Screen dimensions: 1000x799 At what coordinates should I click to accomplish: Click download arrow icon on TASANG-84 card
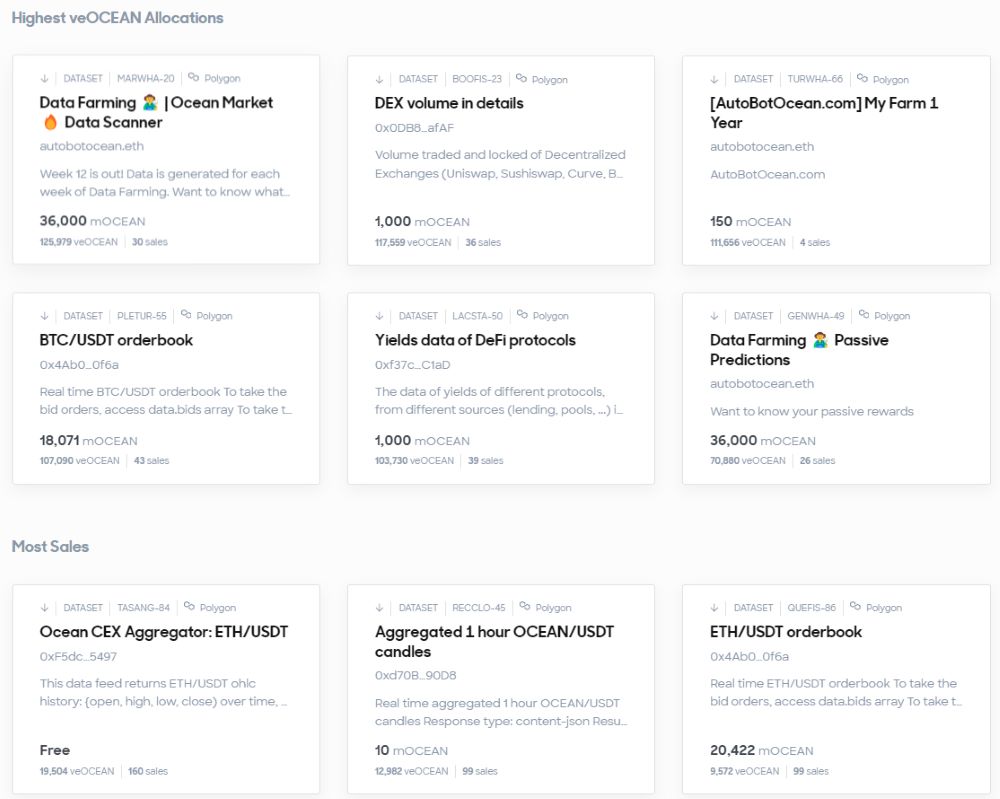[44, 607]
